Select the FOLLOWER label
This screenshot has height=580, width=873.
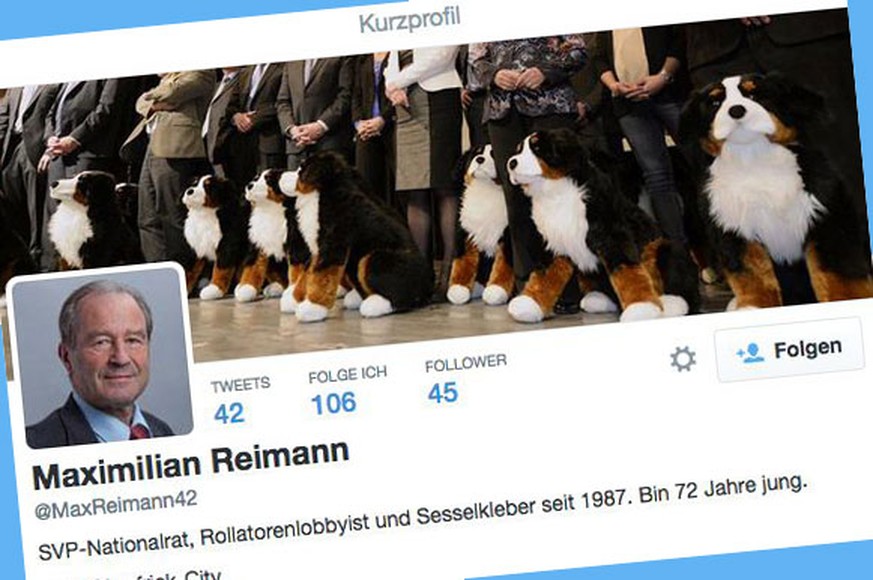pyautogui.click(x=466, y=363)
